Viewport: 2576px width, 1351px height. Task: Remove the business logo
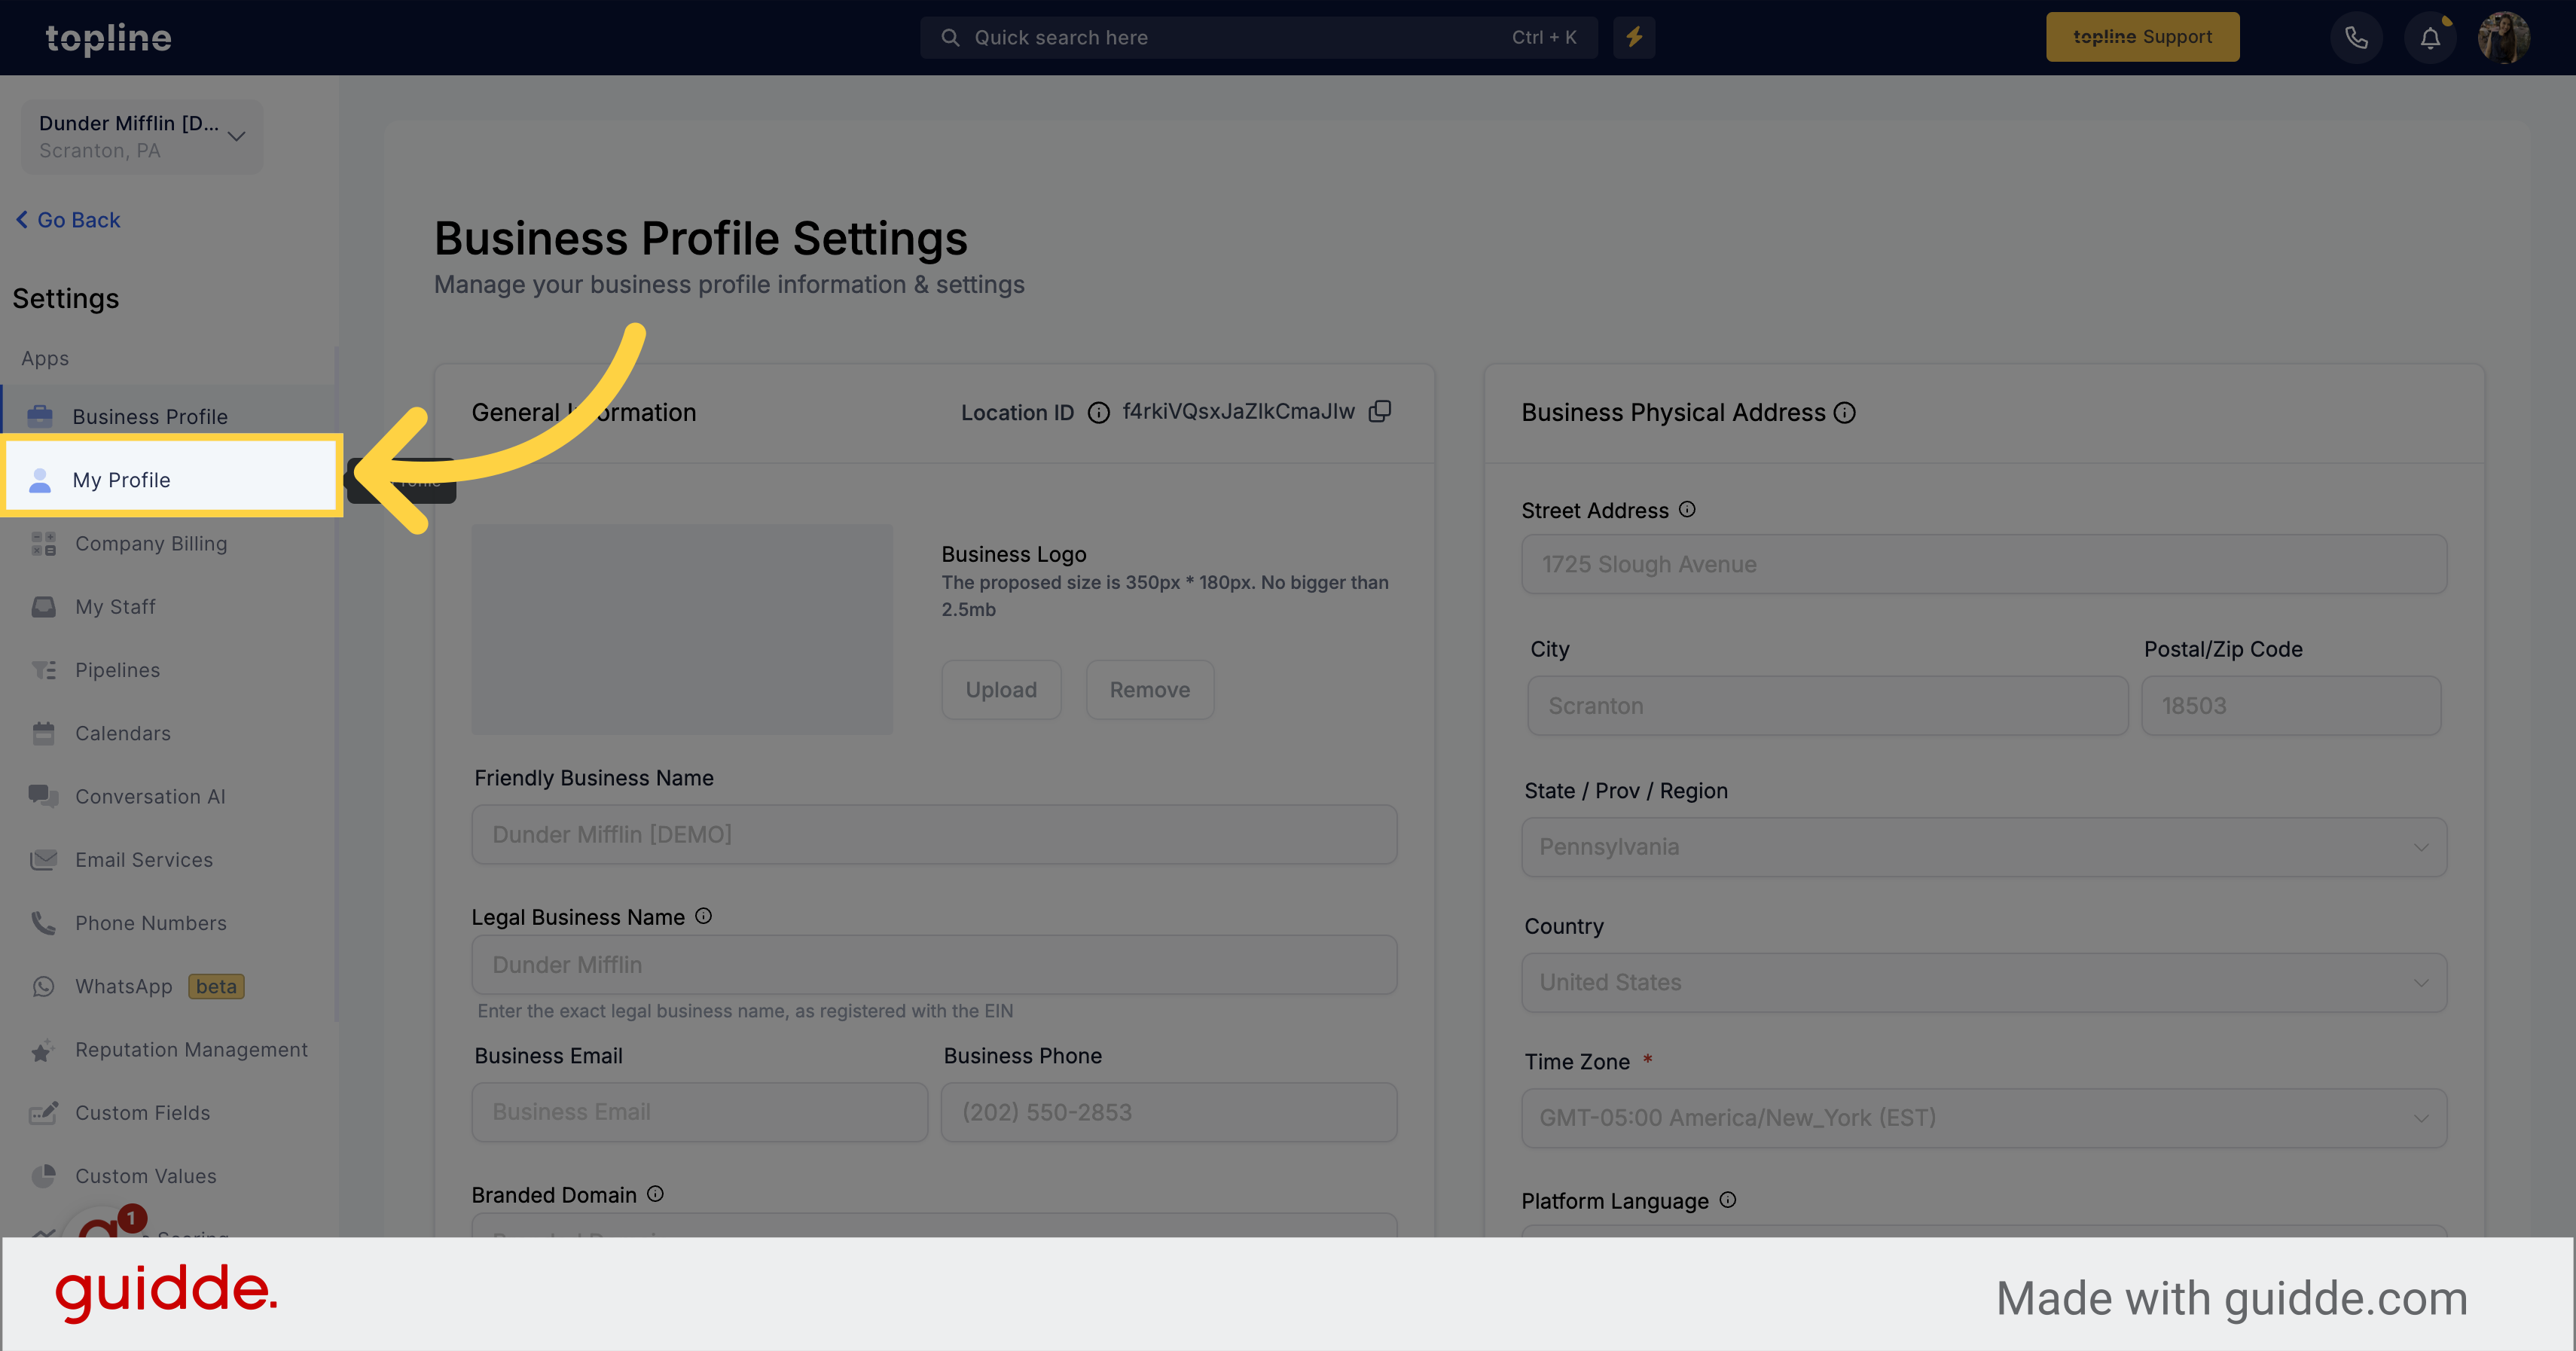pyautogui.click(x=1150, y=689)
